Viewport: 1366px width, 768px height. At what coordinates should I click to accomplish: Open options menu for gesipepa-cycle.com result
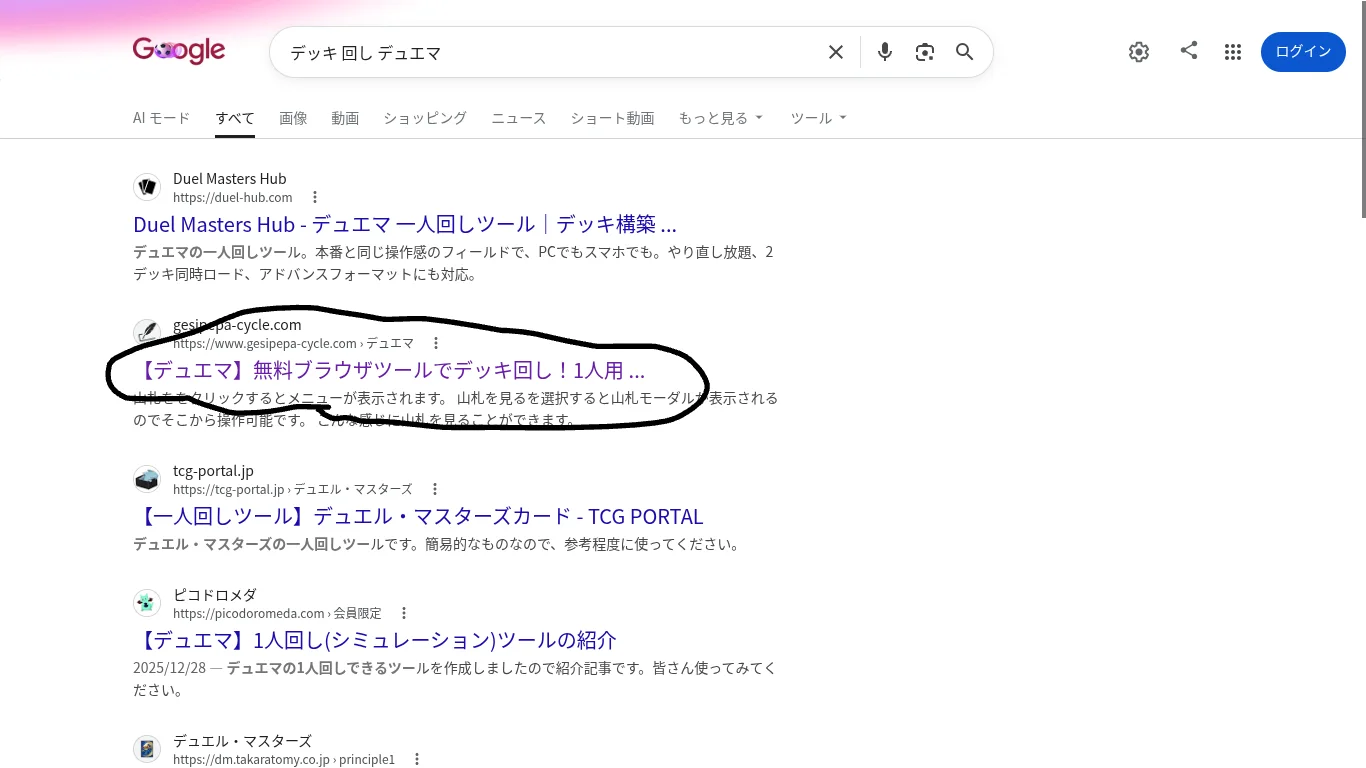[x=436, y=343]
